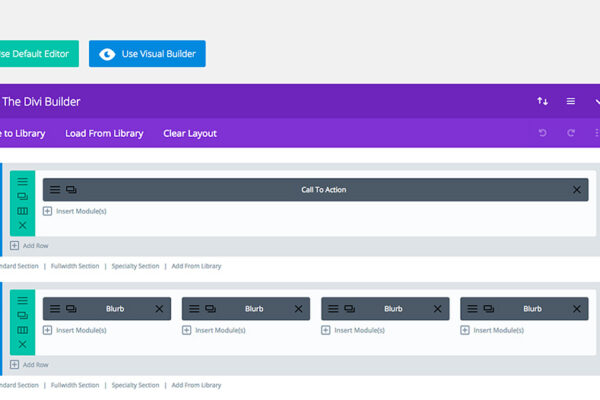Add a row under the Blurb row
600x400 pixels.
(x=29, y=365)
